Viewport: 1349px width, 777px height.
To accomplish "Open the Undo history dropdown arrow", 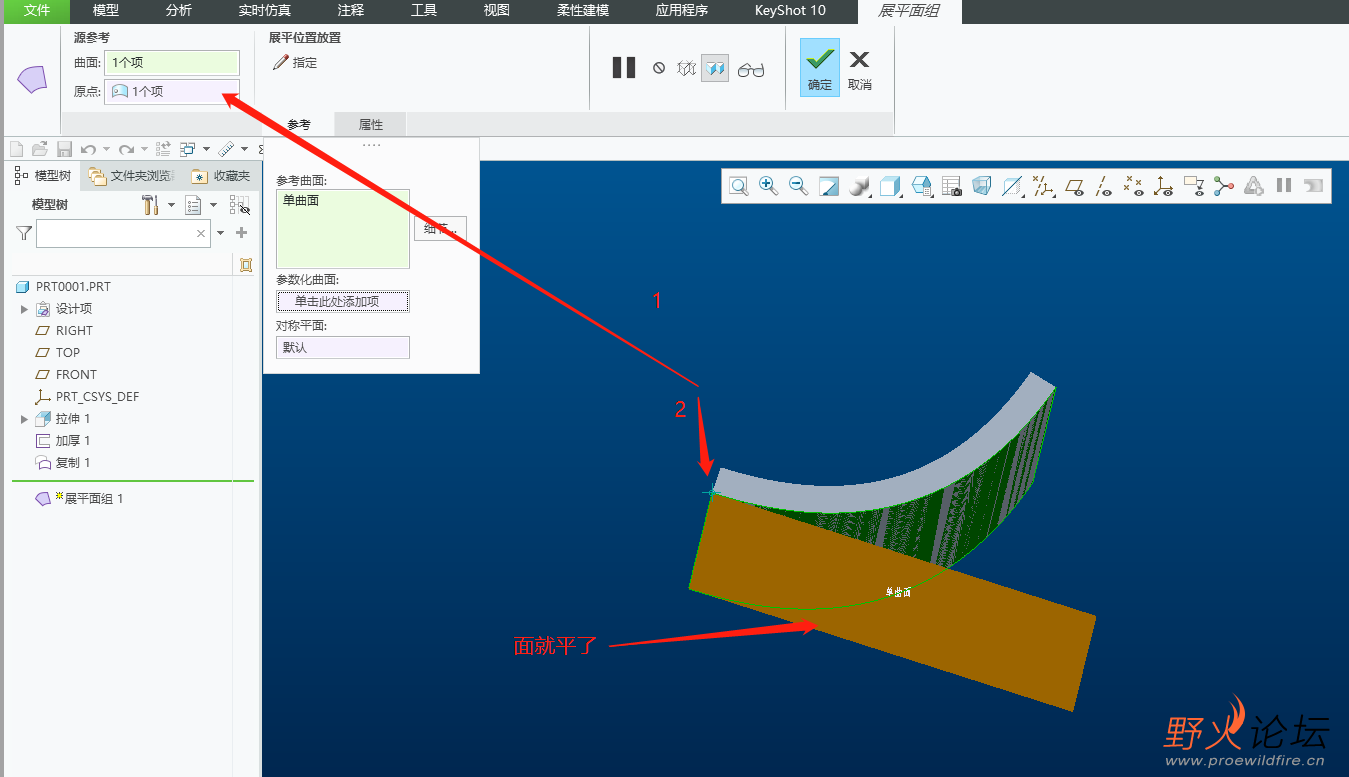I will pyautogui.click(x=106, y=149).
